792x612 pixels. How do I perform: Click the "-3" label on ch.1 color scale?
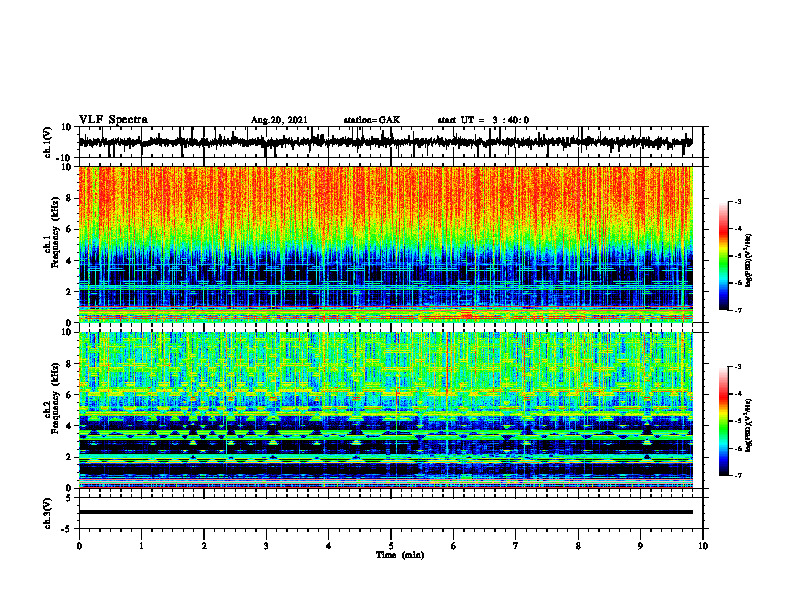click(738, 201)
